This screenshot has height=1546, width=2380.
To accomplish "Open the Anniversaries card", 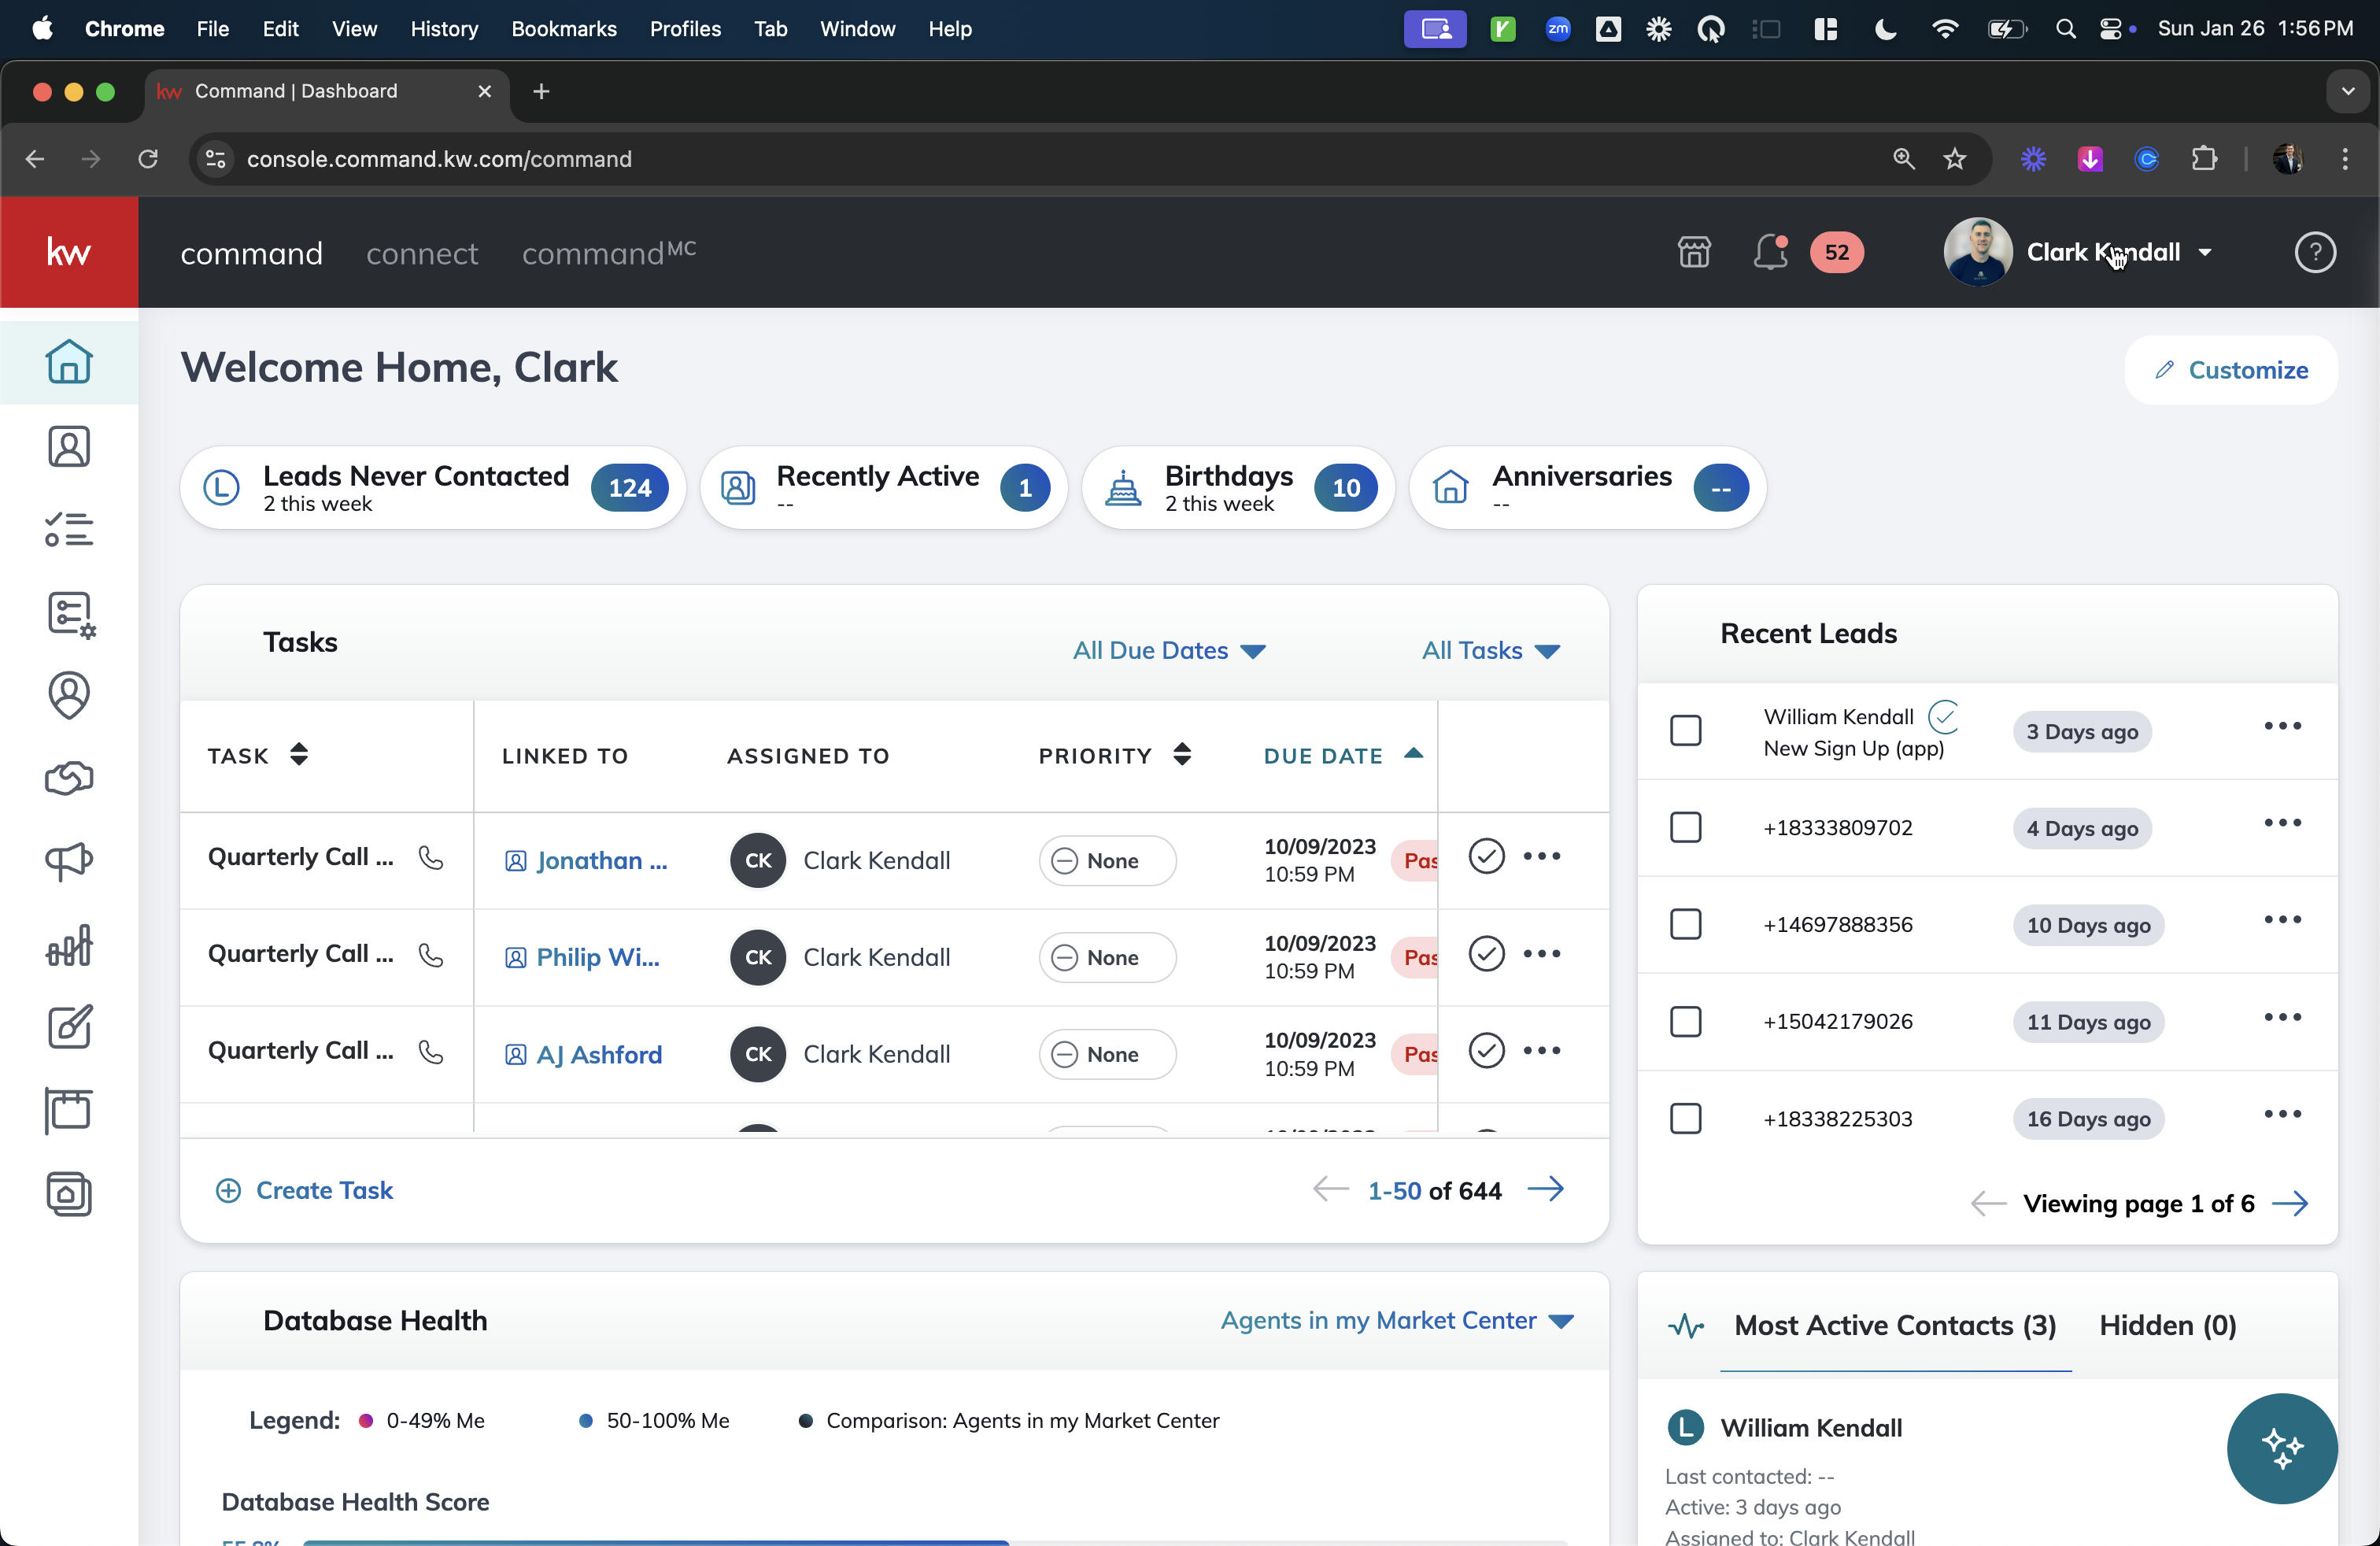I will click(x=1588, y=488).
